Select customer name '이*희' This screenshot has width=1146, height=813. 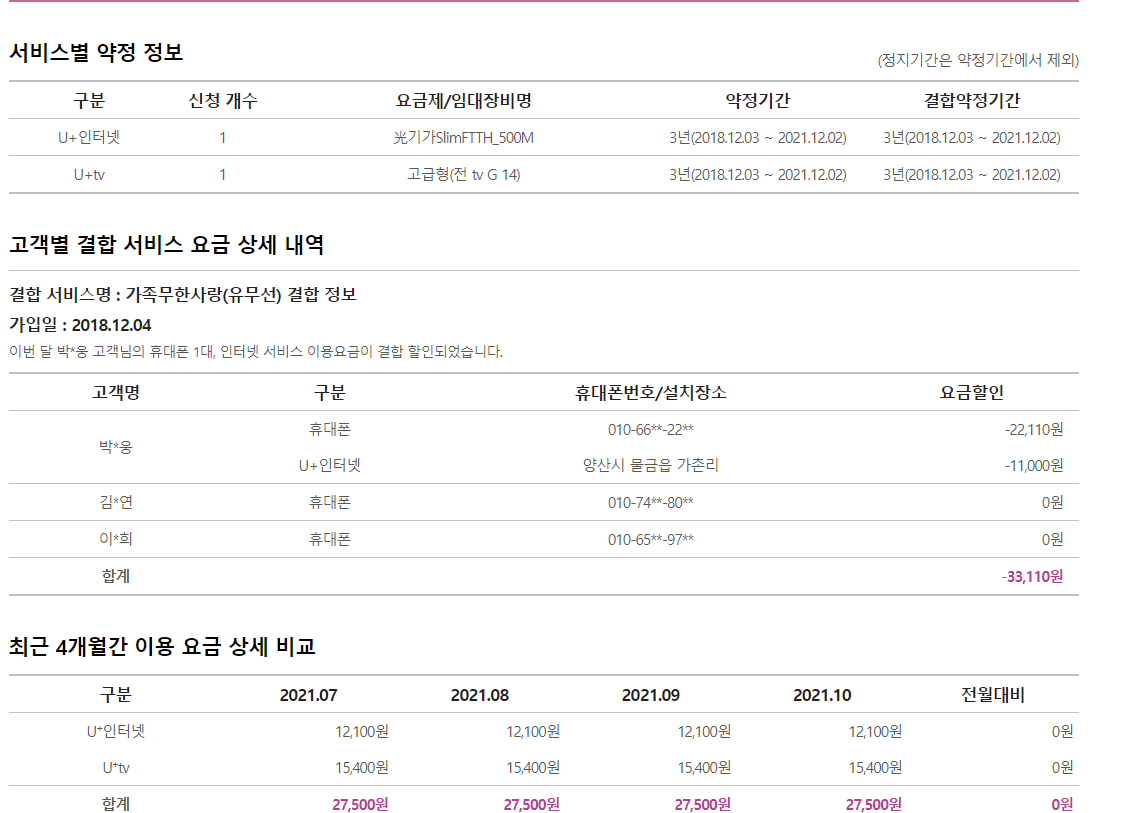115,539
